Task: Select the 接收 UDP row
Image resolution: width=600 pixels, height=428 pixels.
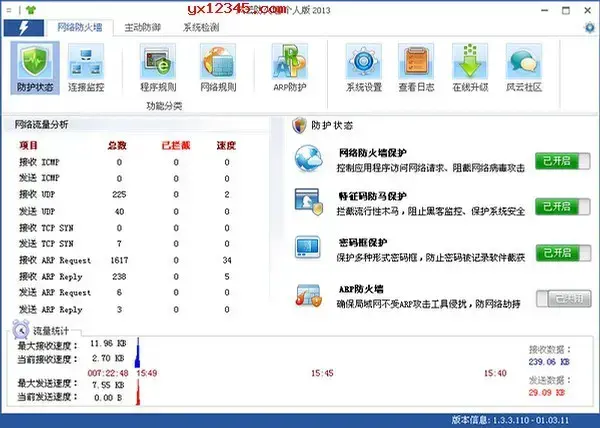Action: click(x=128, y=195)
